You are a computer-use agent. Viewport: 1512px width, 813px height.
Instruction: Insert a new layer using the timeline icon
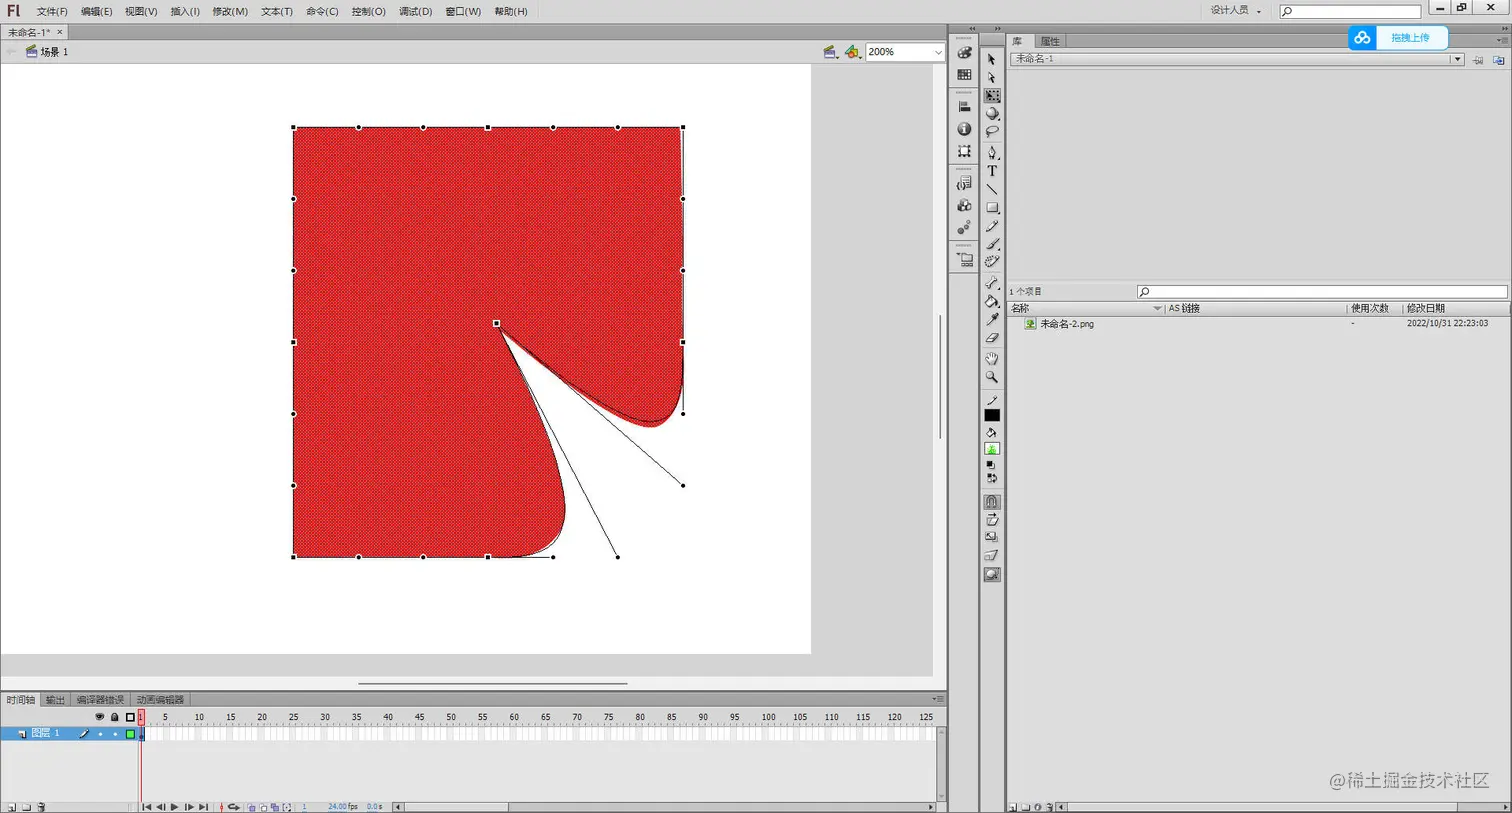tap(12, 807)
